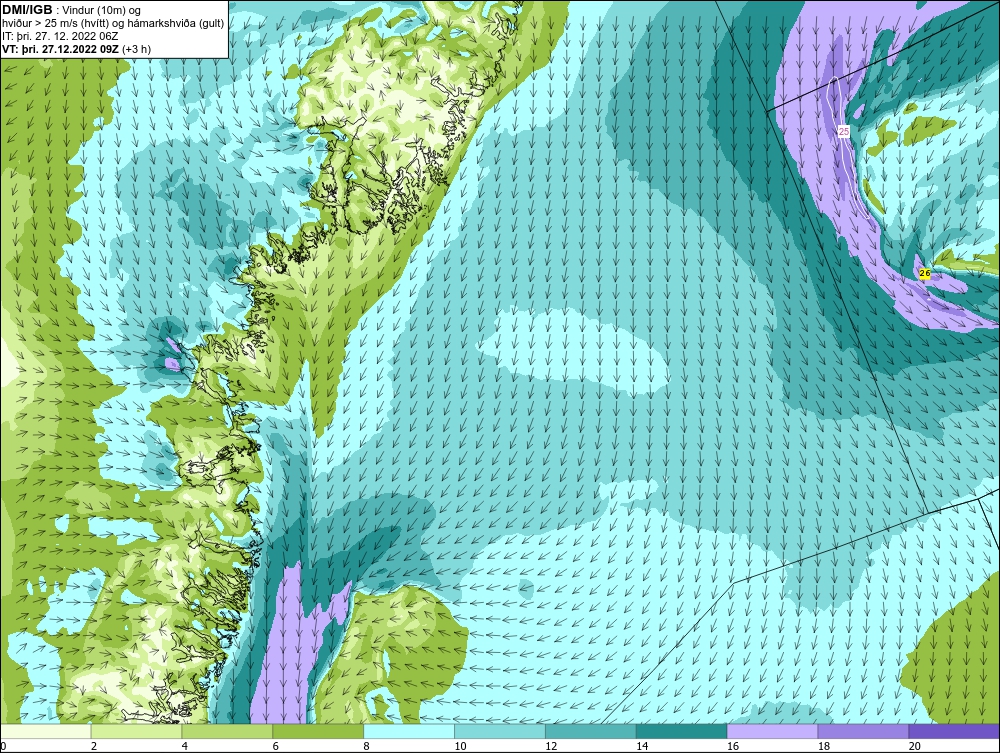The width and height of the screenshot is (1000, 753).
Task: Click the 6–8 olive green legend block
Action: 318,731
